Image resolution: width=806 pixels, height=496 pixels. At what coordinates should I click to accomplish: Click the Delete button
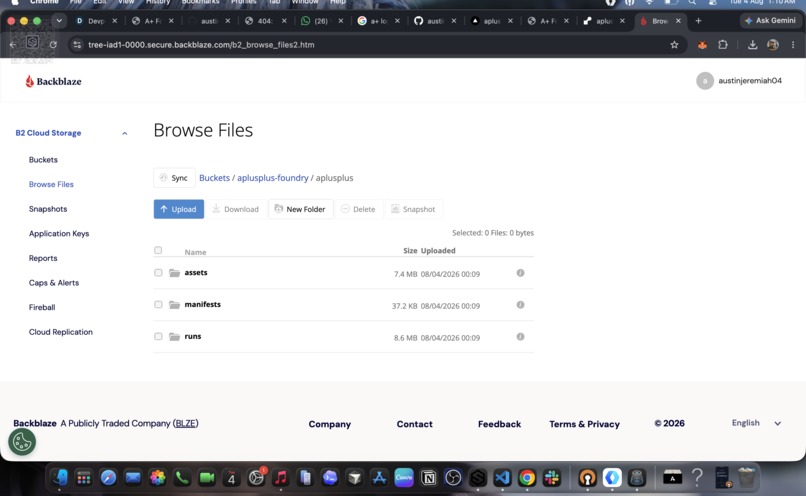pyautogui.click(x=358, y=209)
